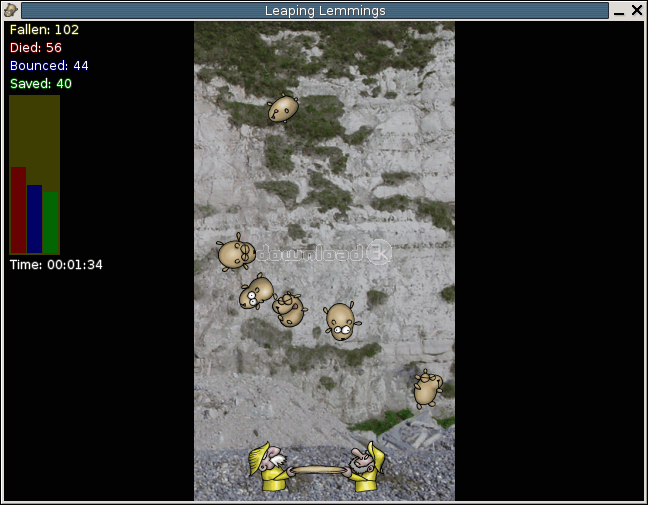Click the upside-down lemming with big eyes
The width and height of the screenshot is (648, 505).
point(342,321)
